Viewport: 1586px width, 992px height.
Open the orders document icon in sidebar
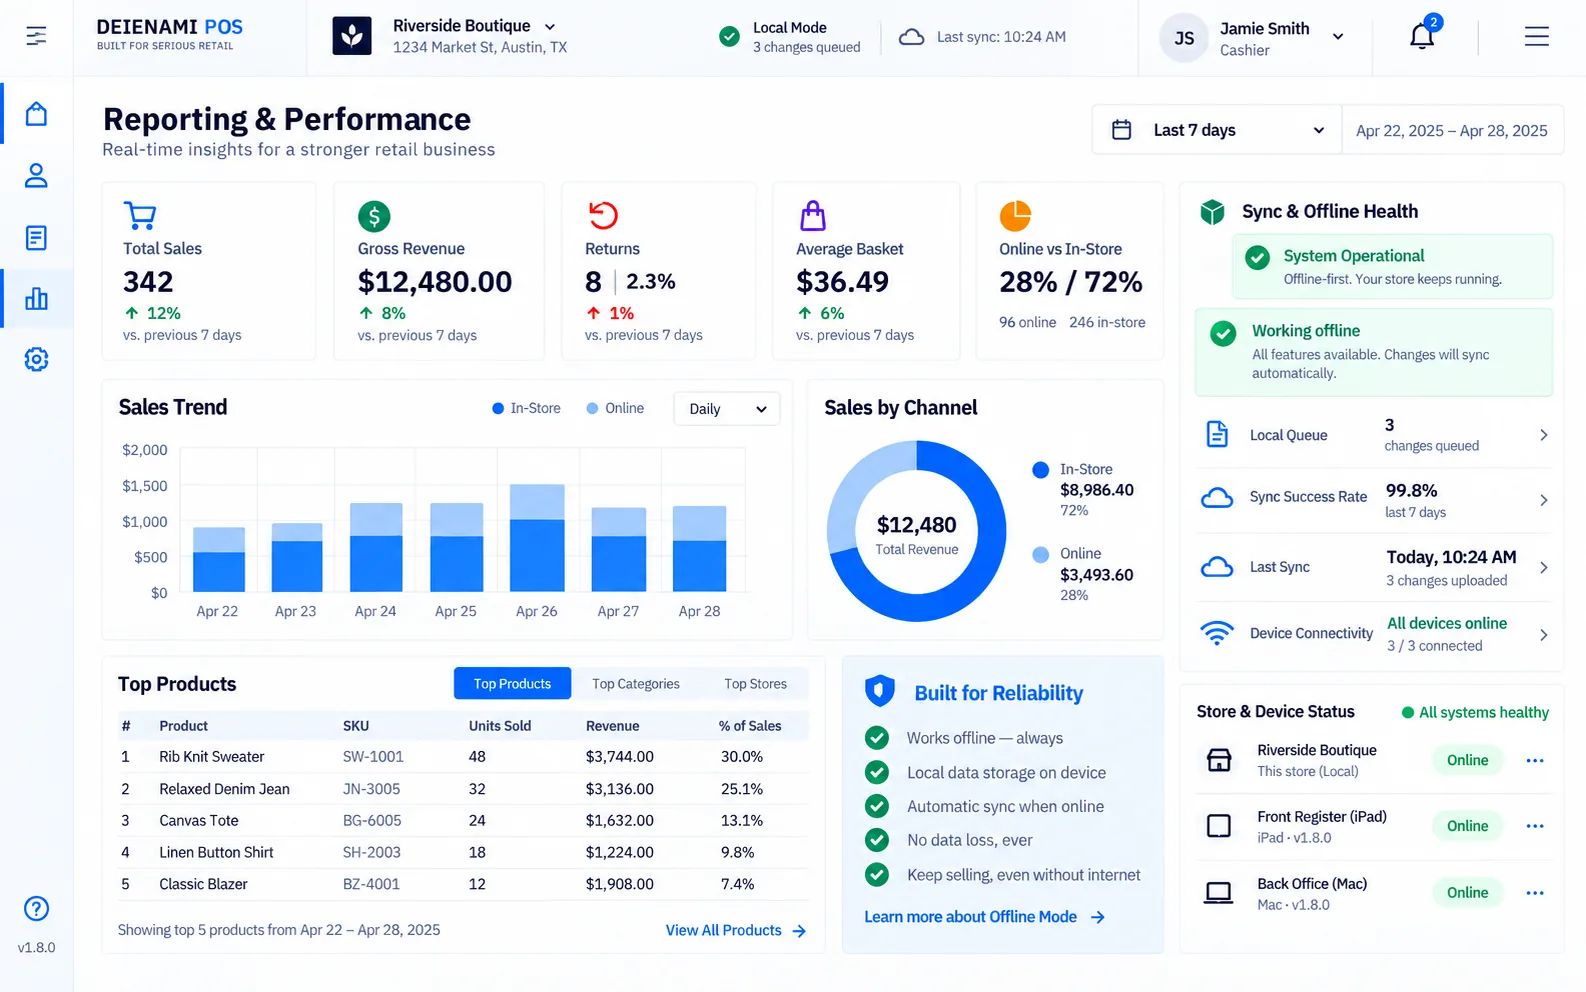pos(36,238)
